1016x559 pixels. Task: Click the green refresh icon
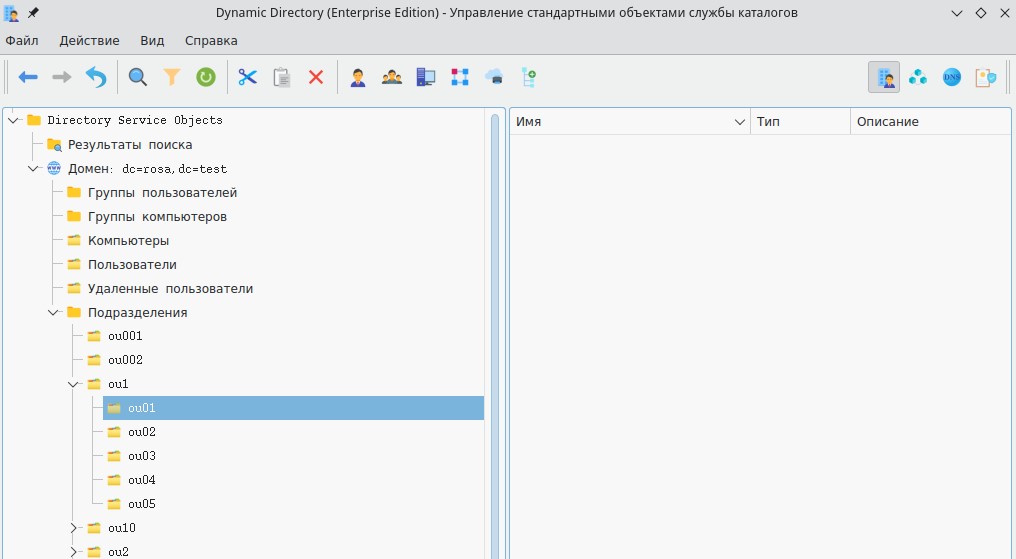tap(205, 77)
